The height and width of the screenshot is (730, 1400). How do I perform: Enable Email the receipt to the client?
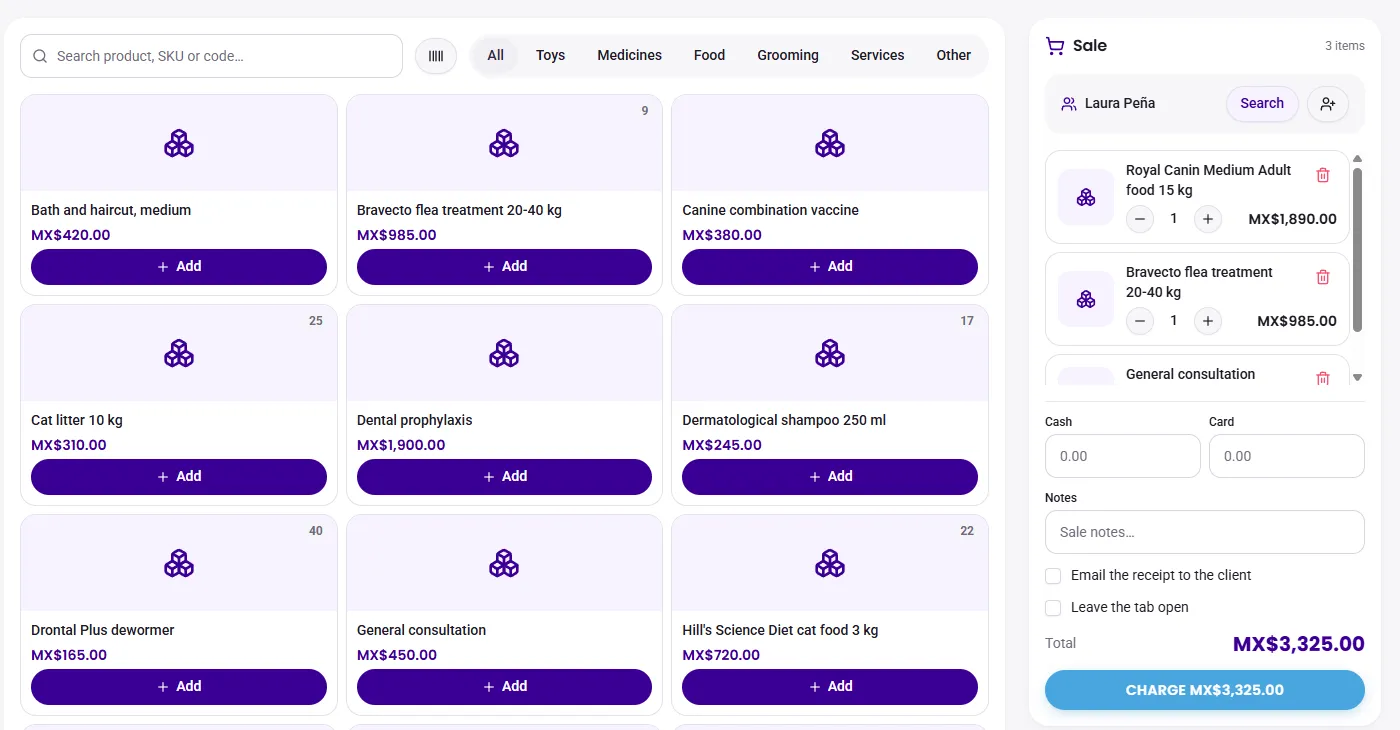(x=1053, y=576)
